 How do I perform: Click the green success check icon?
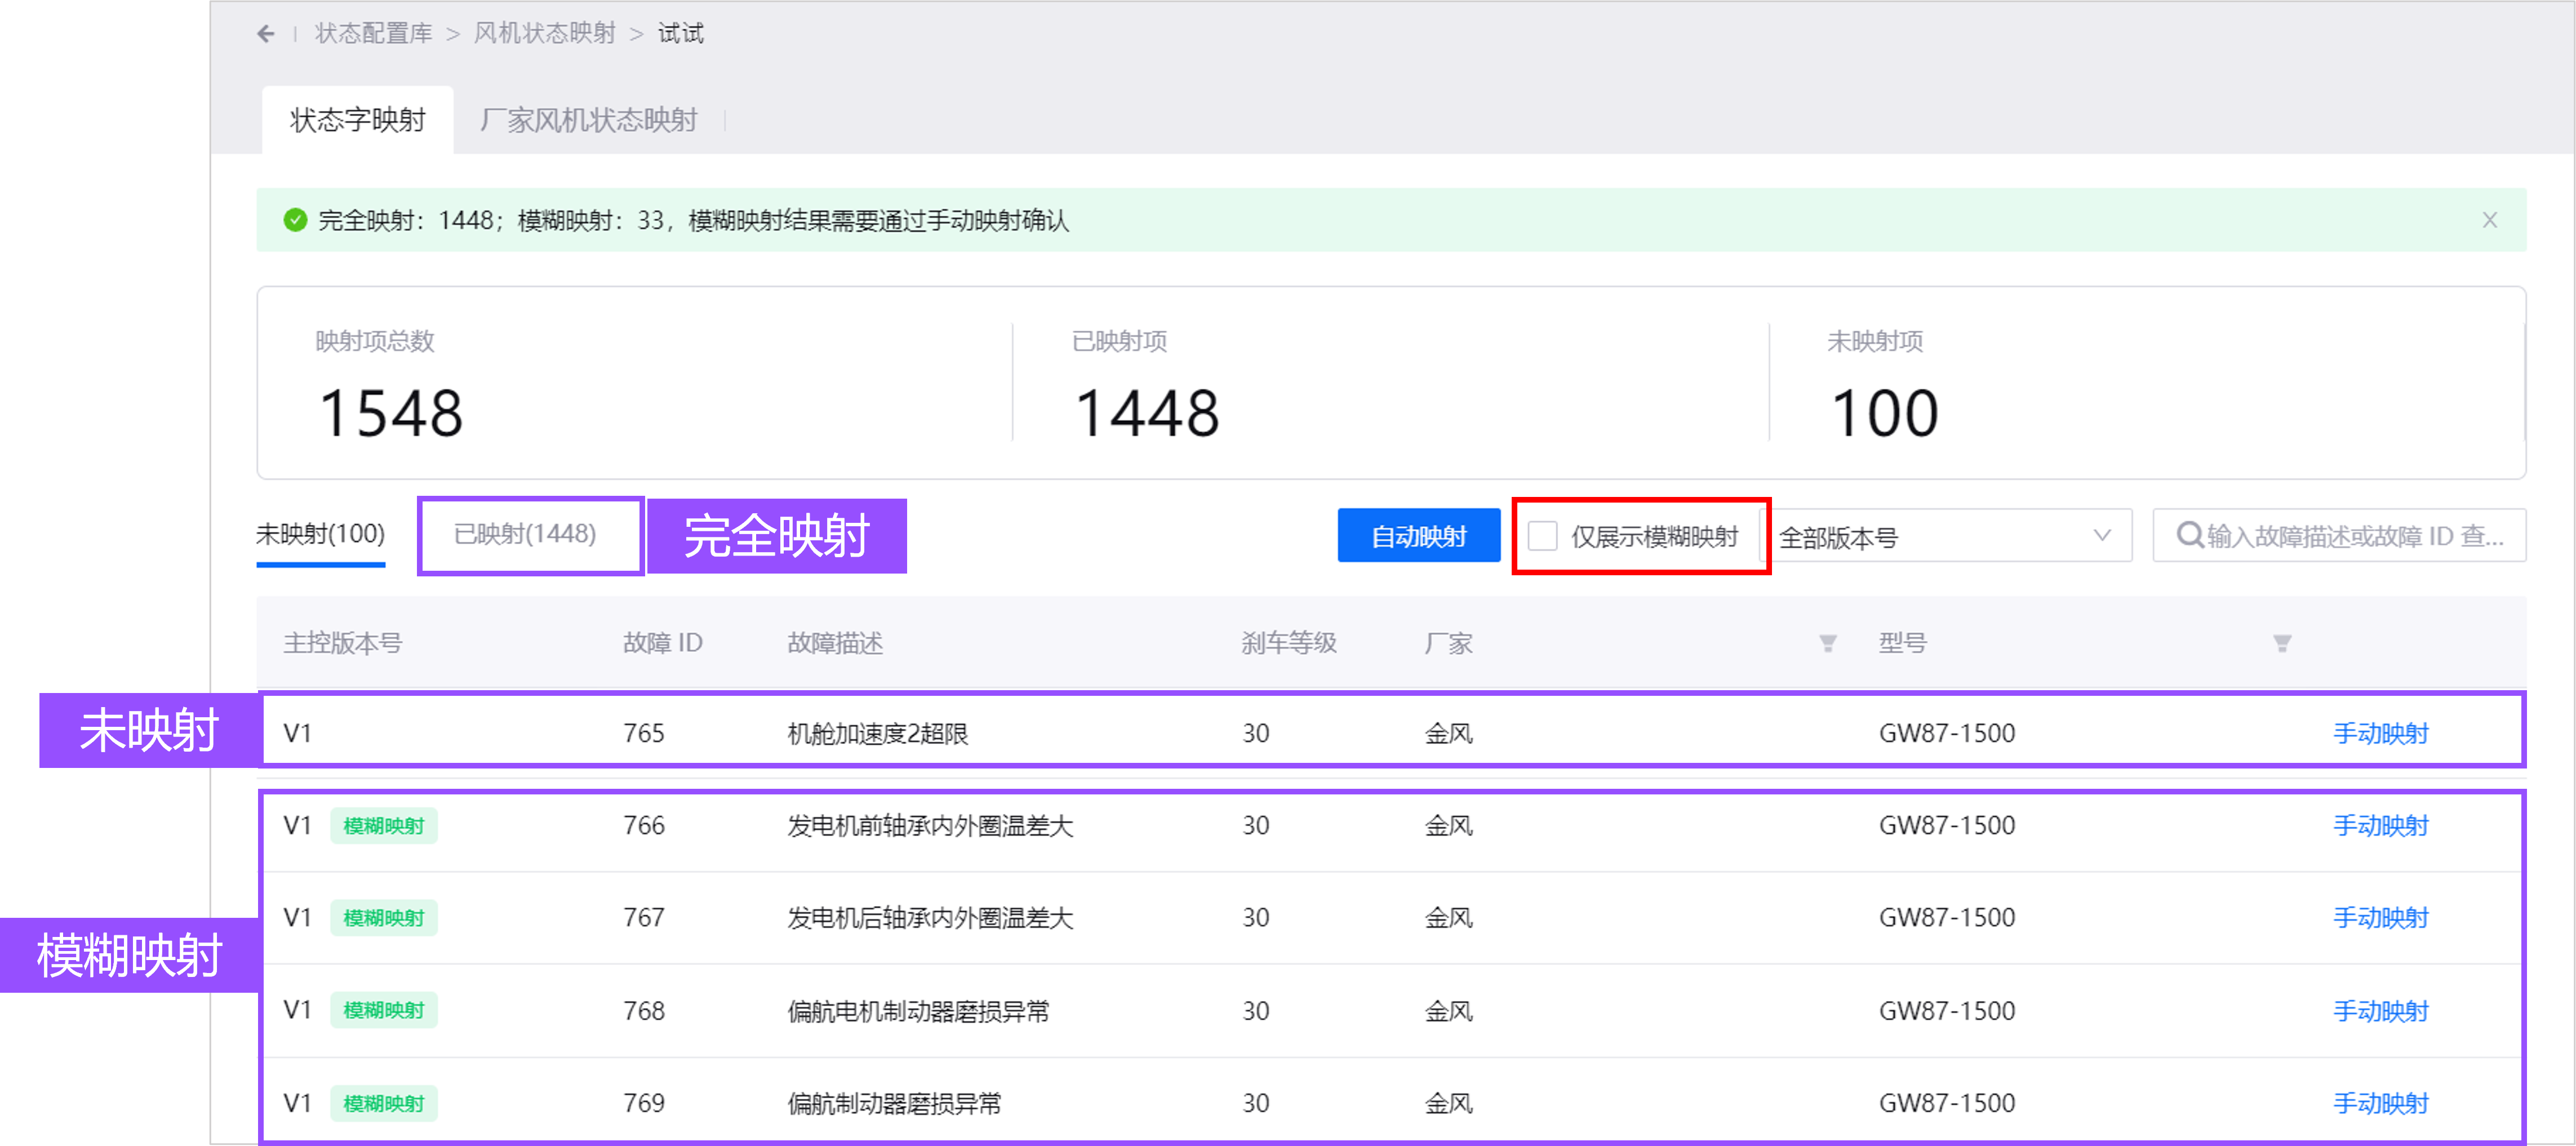point(295,220)
